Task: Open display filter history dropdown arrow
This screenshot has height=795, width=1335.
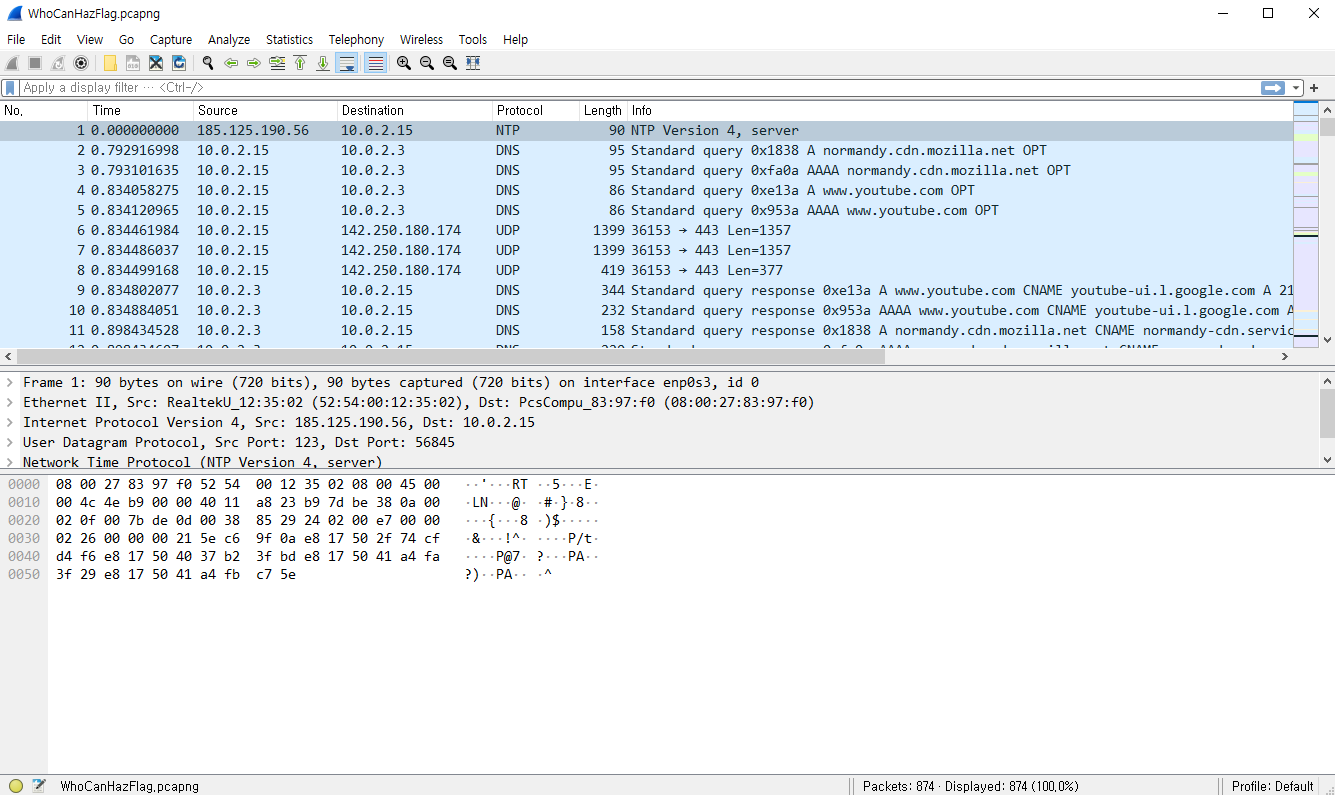Action: click(x=1296, y=88)
